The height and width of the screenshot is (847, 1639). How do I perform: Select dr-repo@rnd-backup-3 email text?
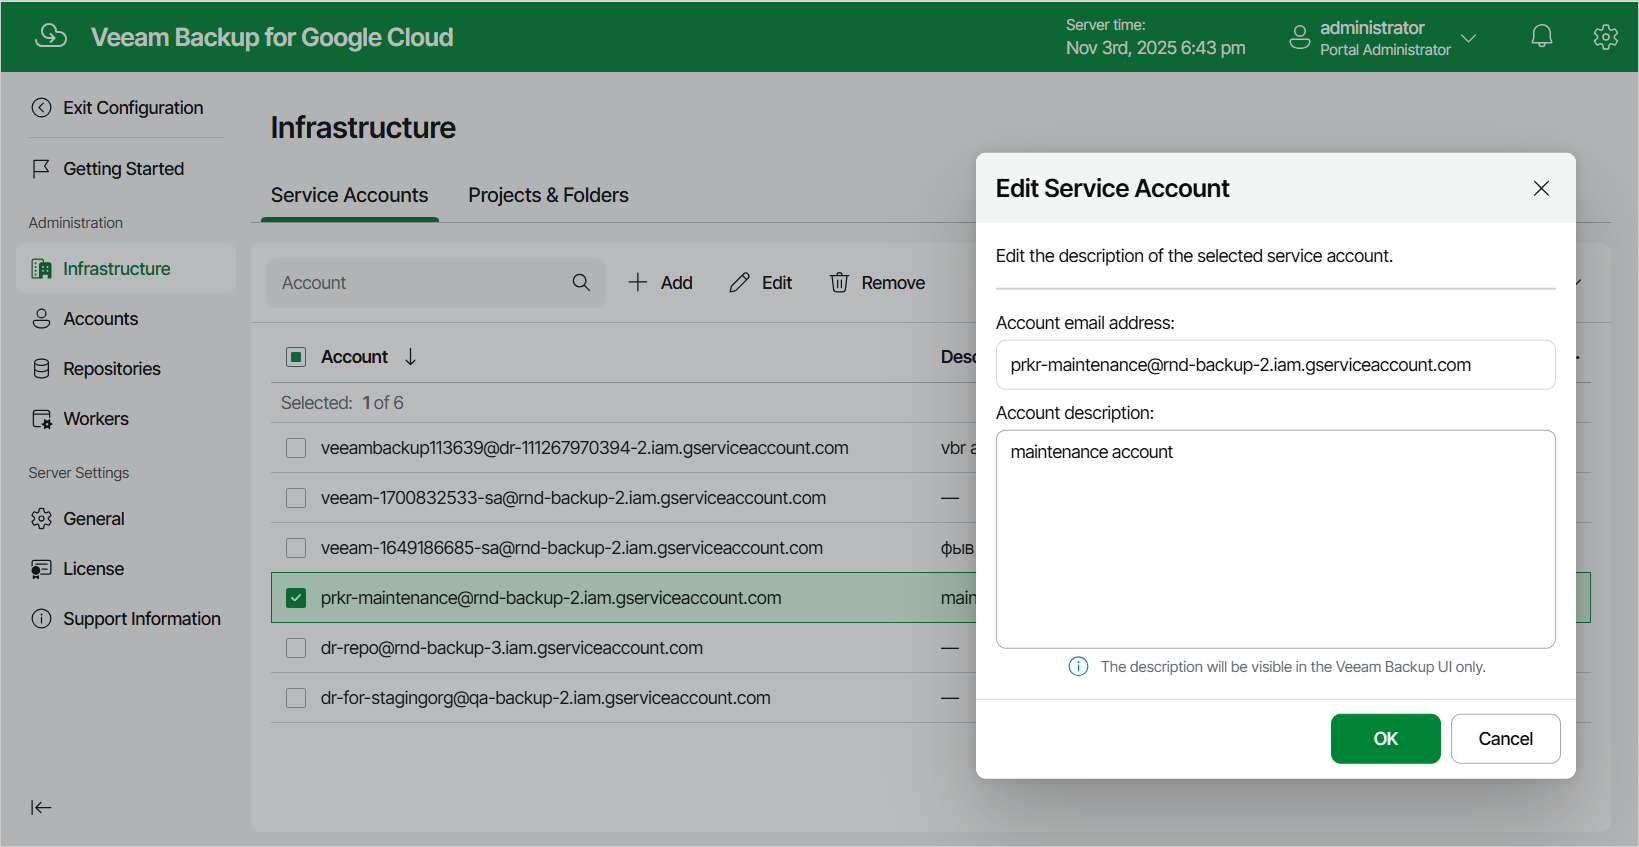pos(511,648)
